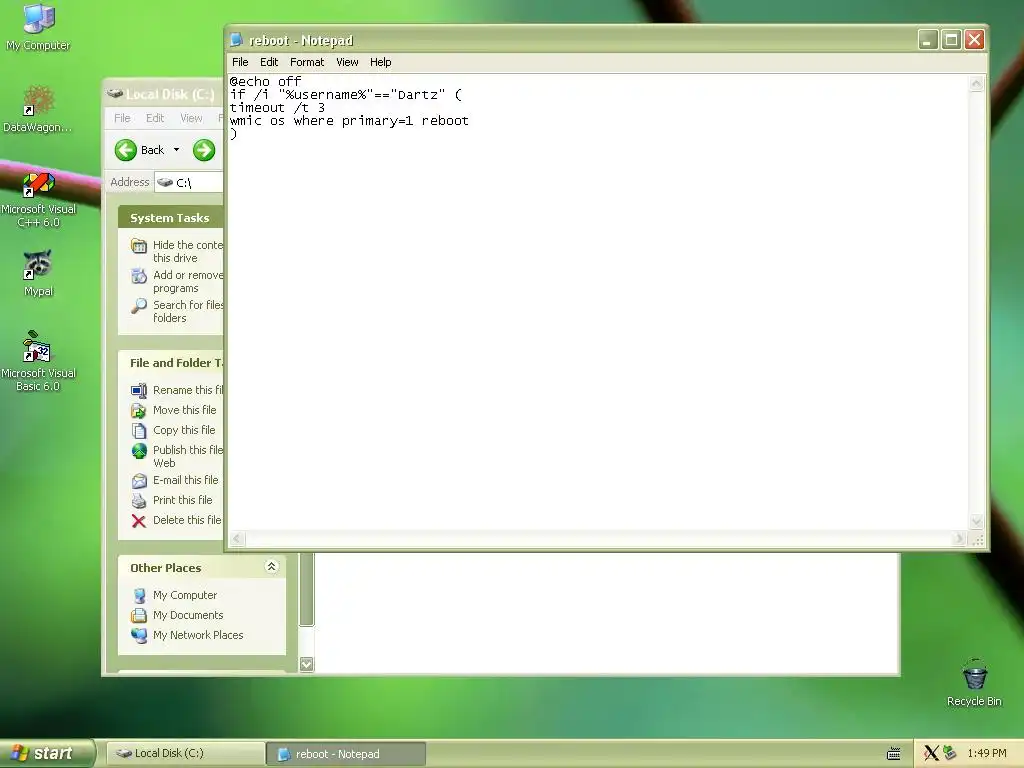1024x768 pixels.
Task: Open Edit menu in Local Disk window
Action: coord(155,118)
